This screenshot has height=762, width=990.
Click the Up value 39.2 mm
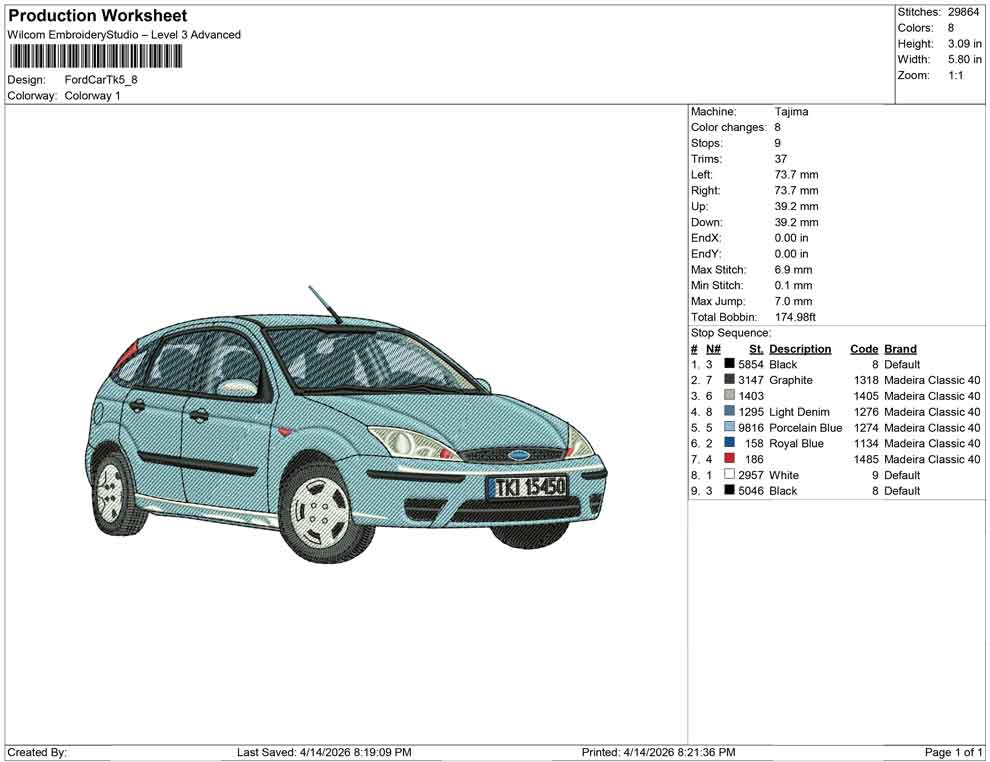click(x=796, y=206)
